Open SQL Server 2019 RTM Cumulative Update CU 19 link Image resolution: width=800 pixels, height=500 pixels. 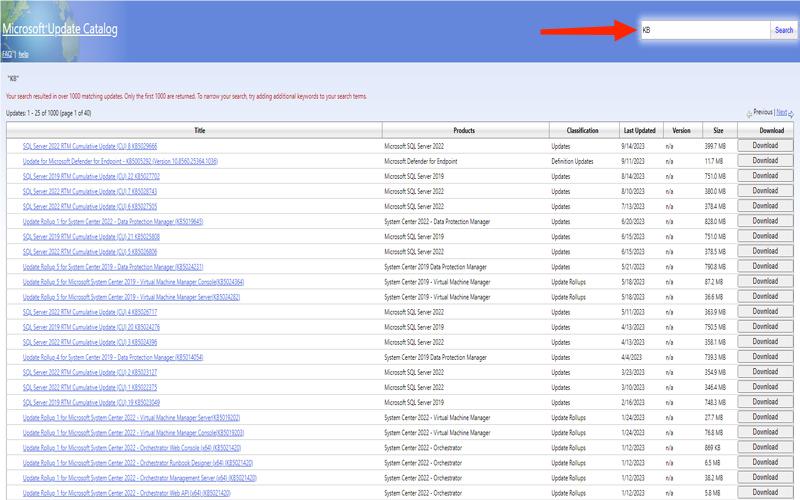91,403
